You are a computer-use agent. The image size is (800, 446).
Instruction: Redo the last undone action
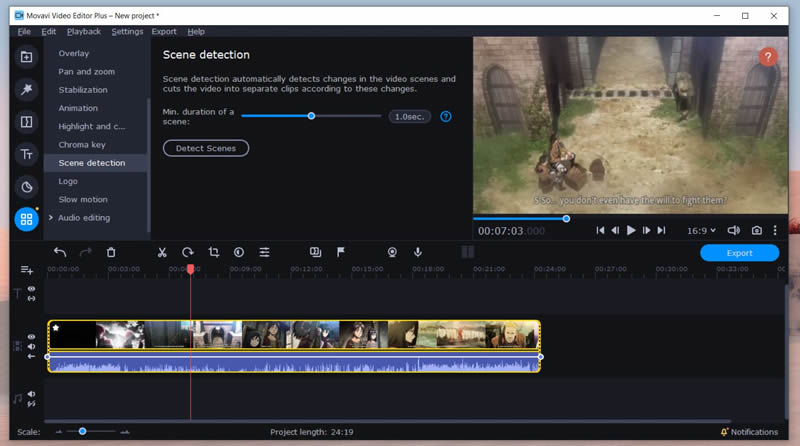click(86, 252)
